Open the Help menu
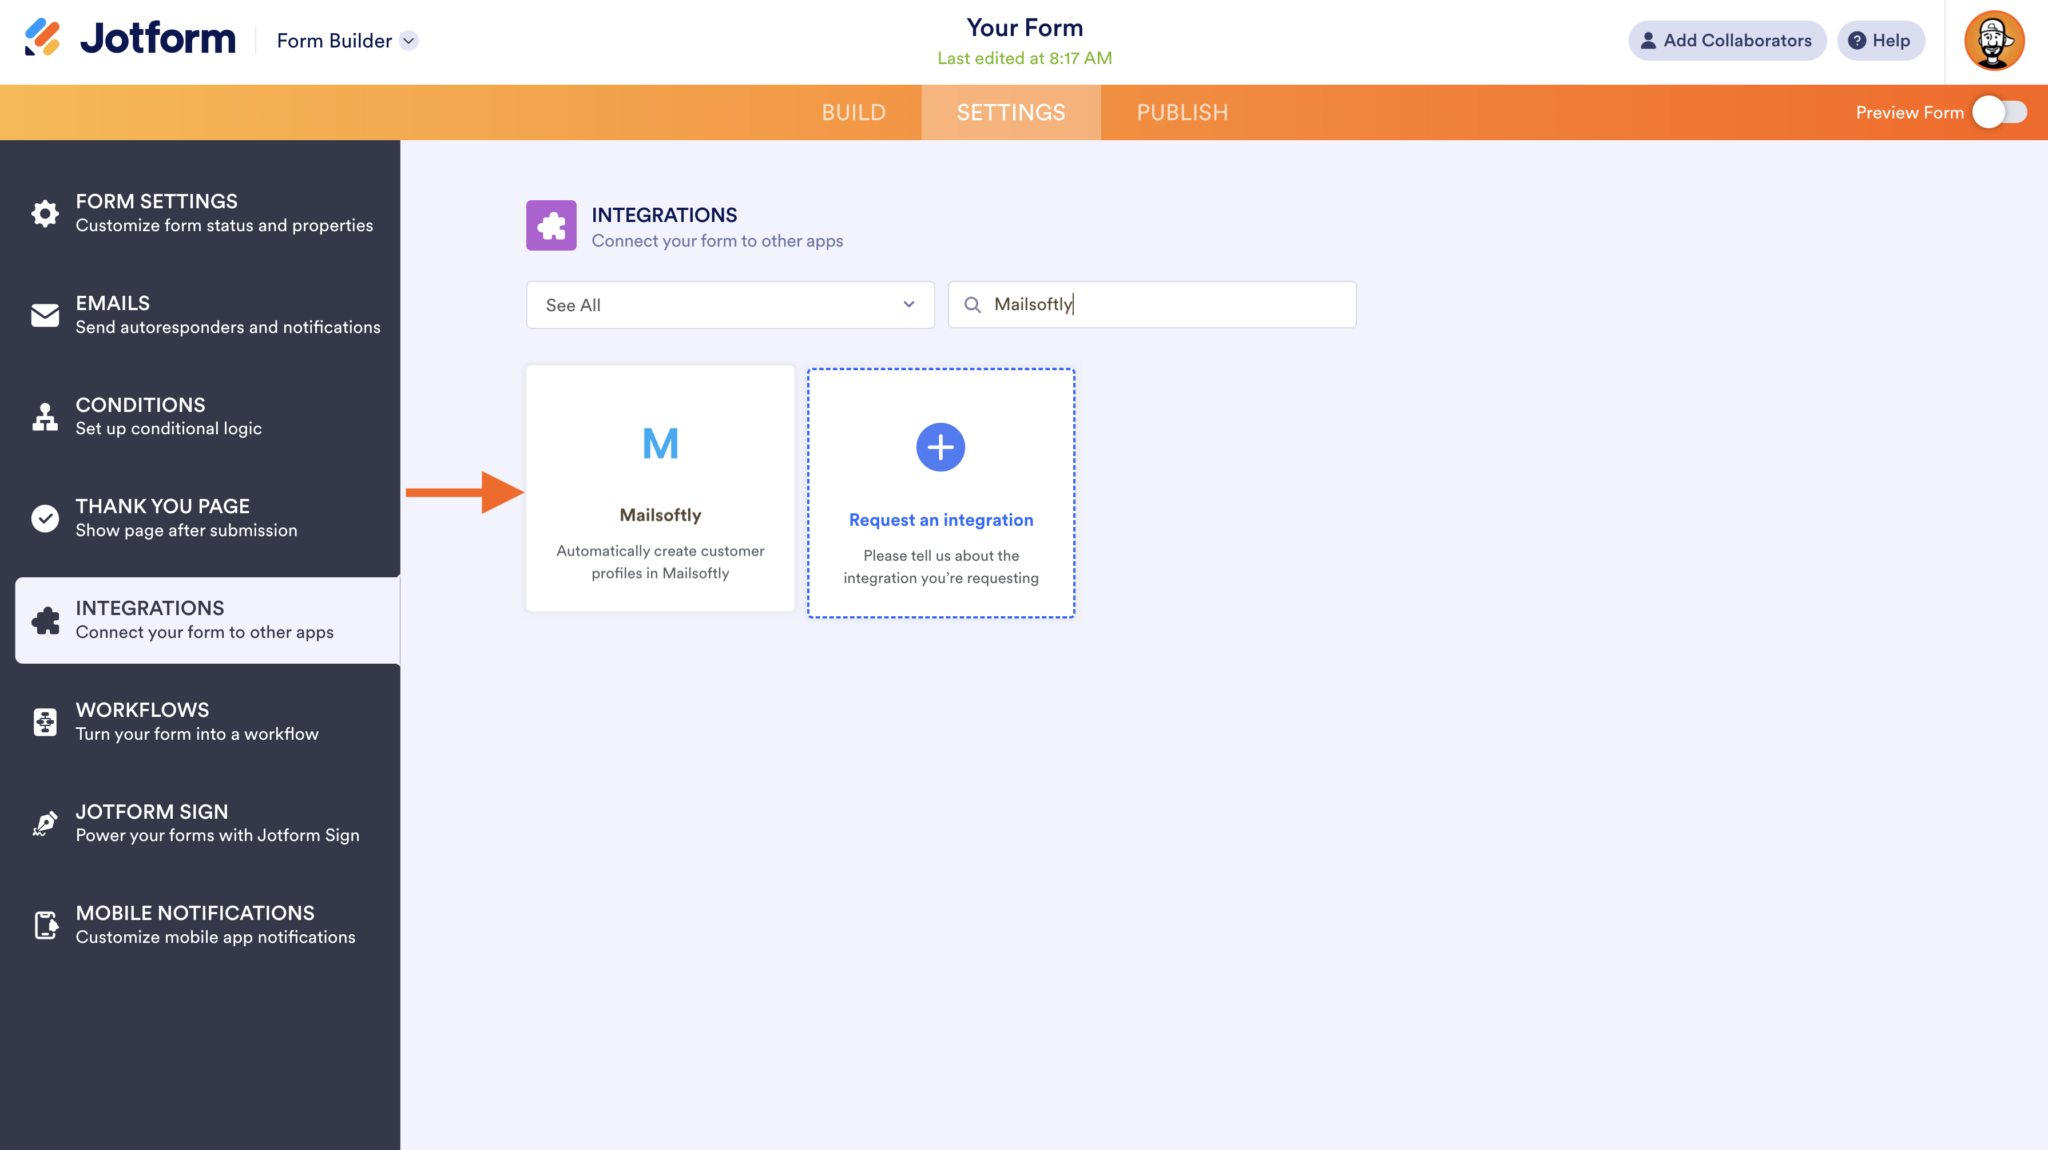2048x1150 pixels. click(x=1880, y=41)
